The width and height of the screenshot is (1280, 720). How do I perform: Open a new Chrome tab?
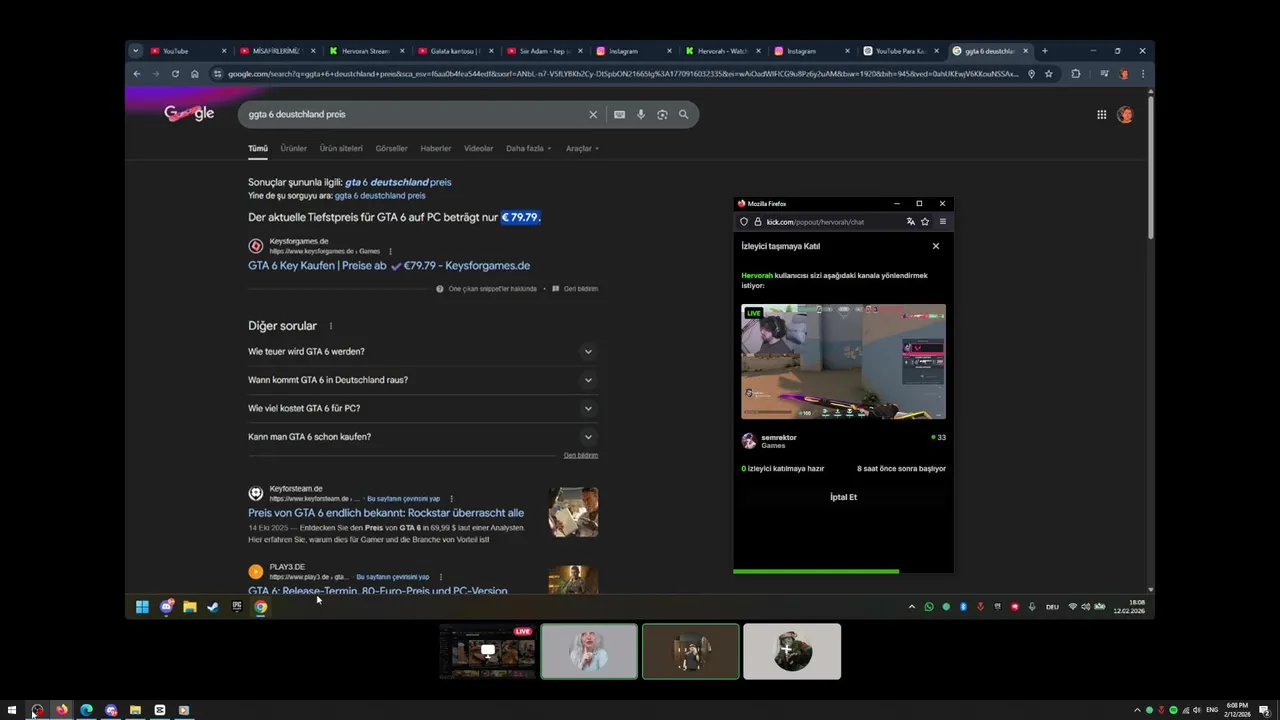click(1044, 51)
